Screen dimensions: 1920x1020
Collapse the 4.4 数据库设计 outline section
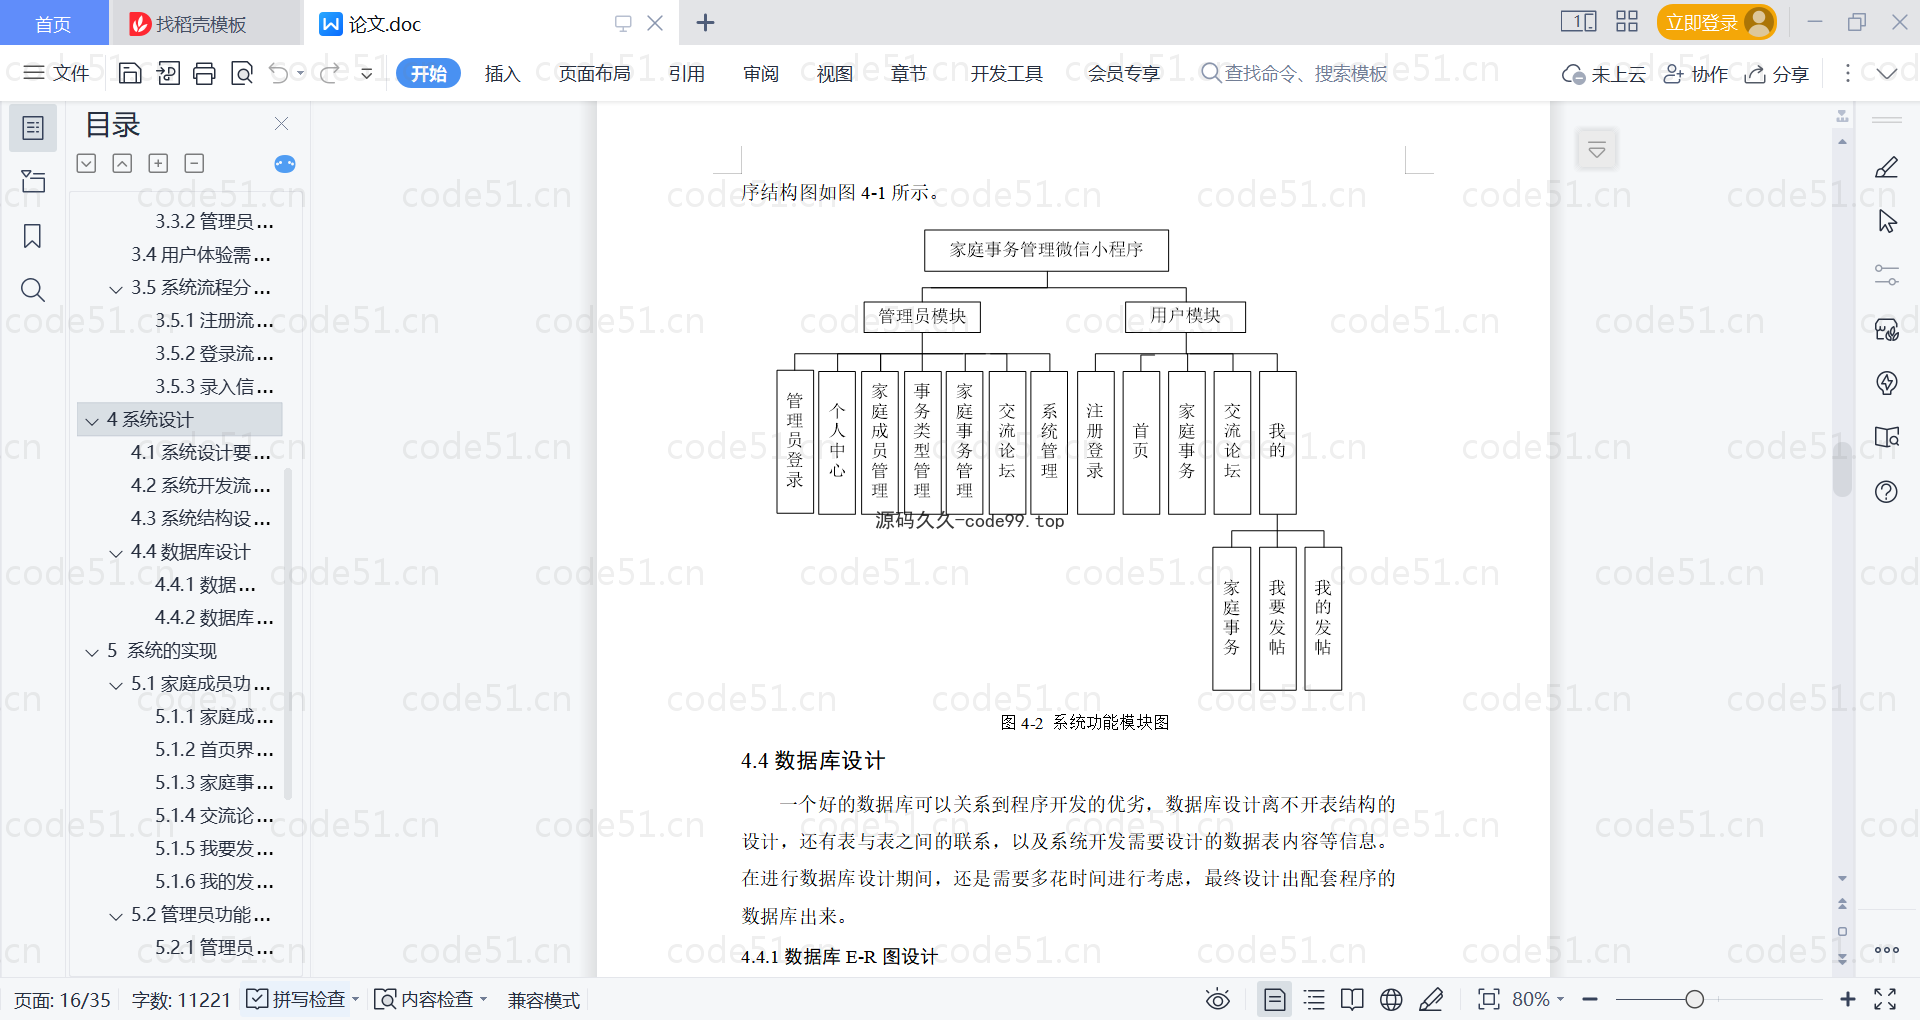click(116, 553)
